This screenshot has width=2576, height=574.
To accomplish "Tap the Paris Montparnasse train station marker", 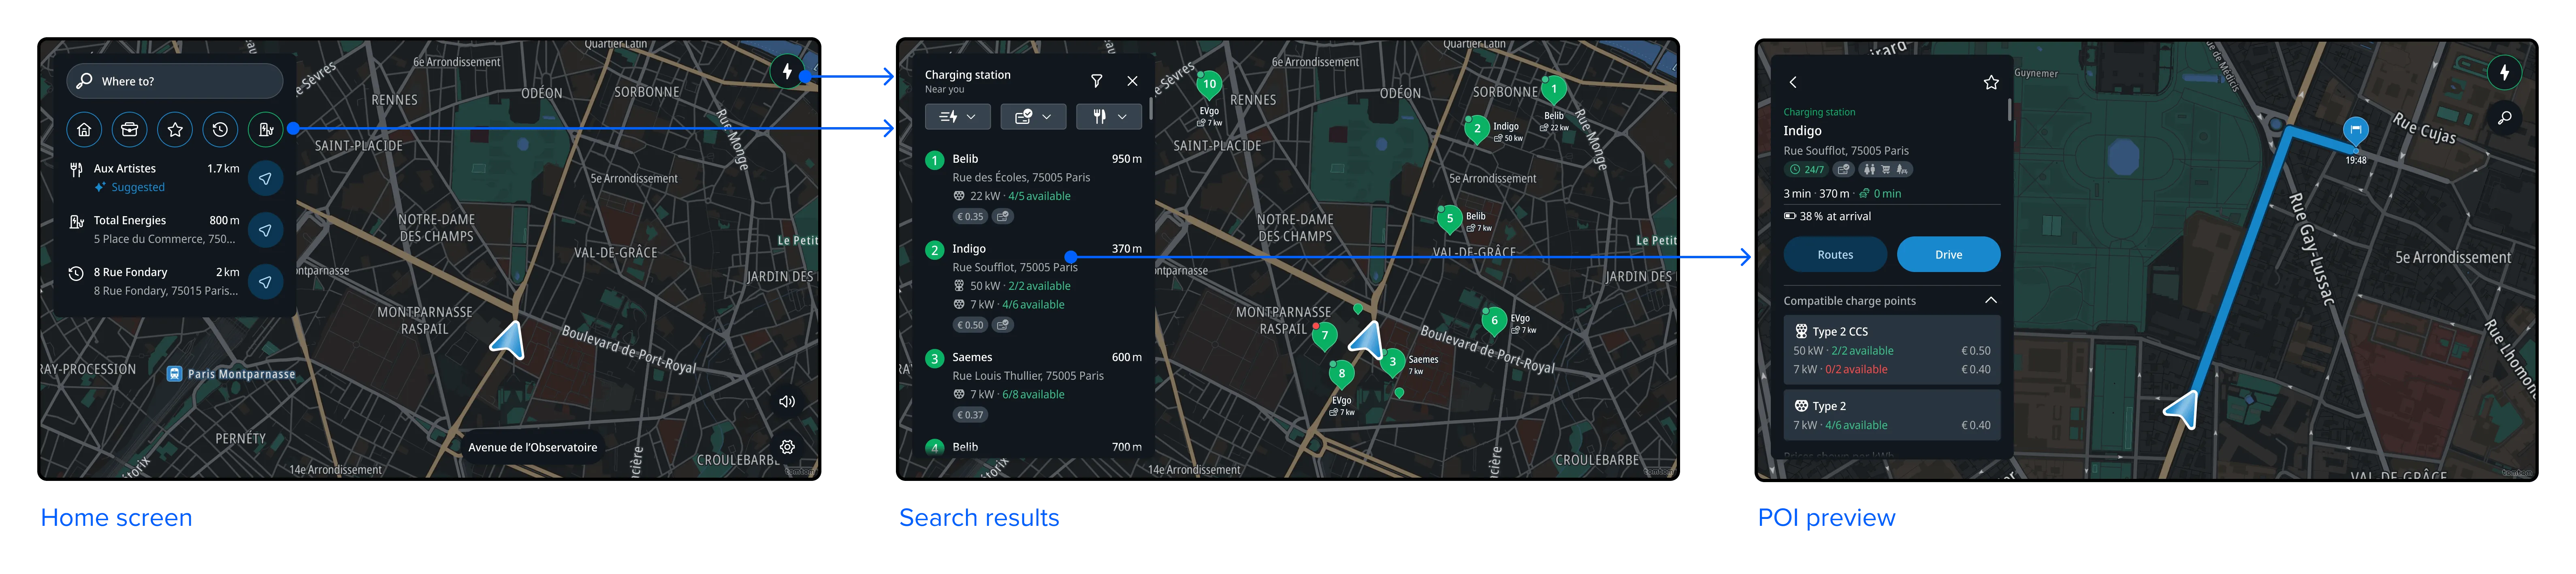I will [174, 374].
